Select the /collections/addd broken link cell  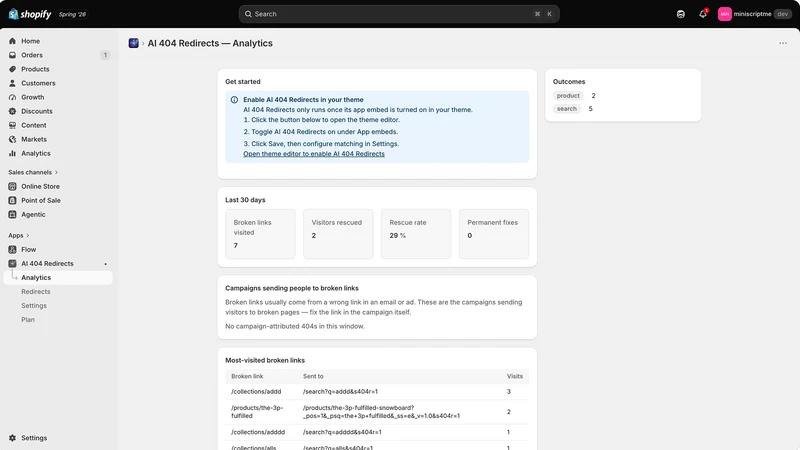(x=256, y=392)
